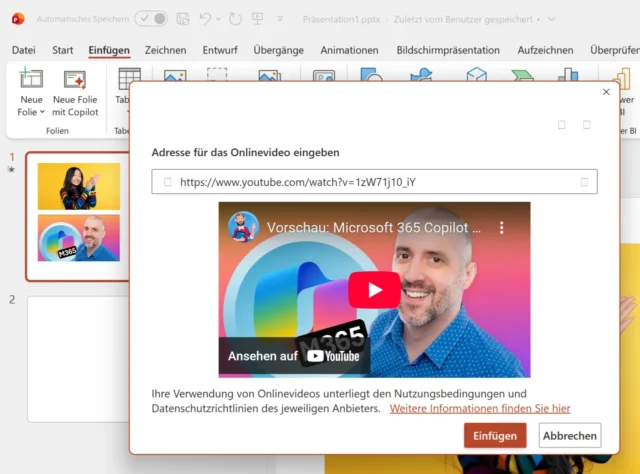Click the Cameo ribbon icon
The width and height of the screenshot is (640, 474).
(x=324, y=76)
